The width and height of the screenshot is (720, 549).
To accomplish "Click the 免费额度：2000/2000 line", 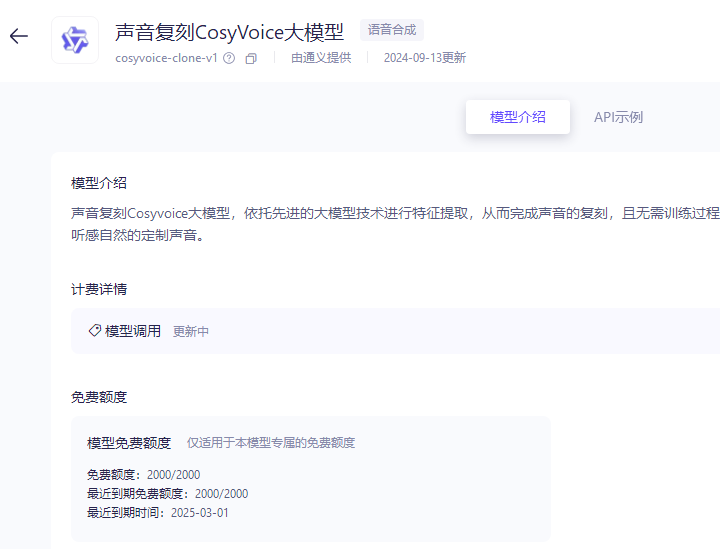I will tap(143, 475).
